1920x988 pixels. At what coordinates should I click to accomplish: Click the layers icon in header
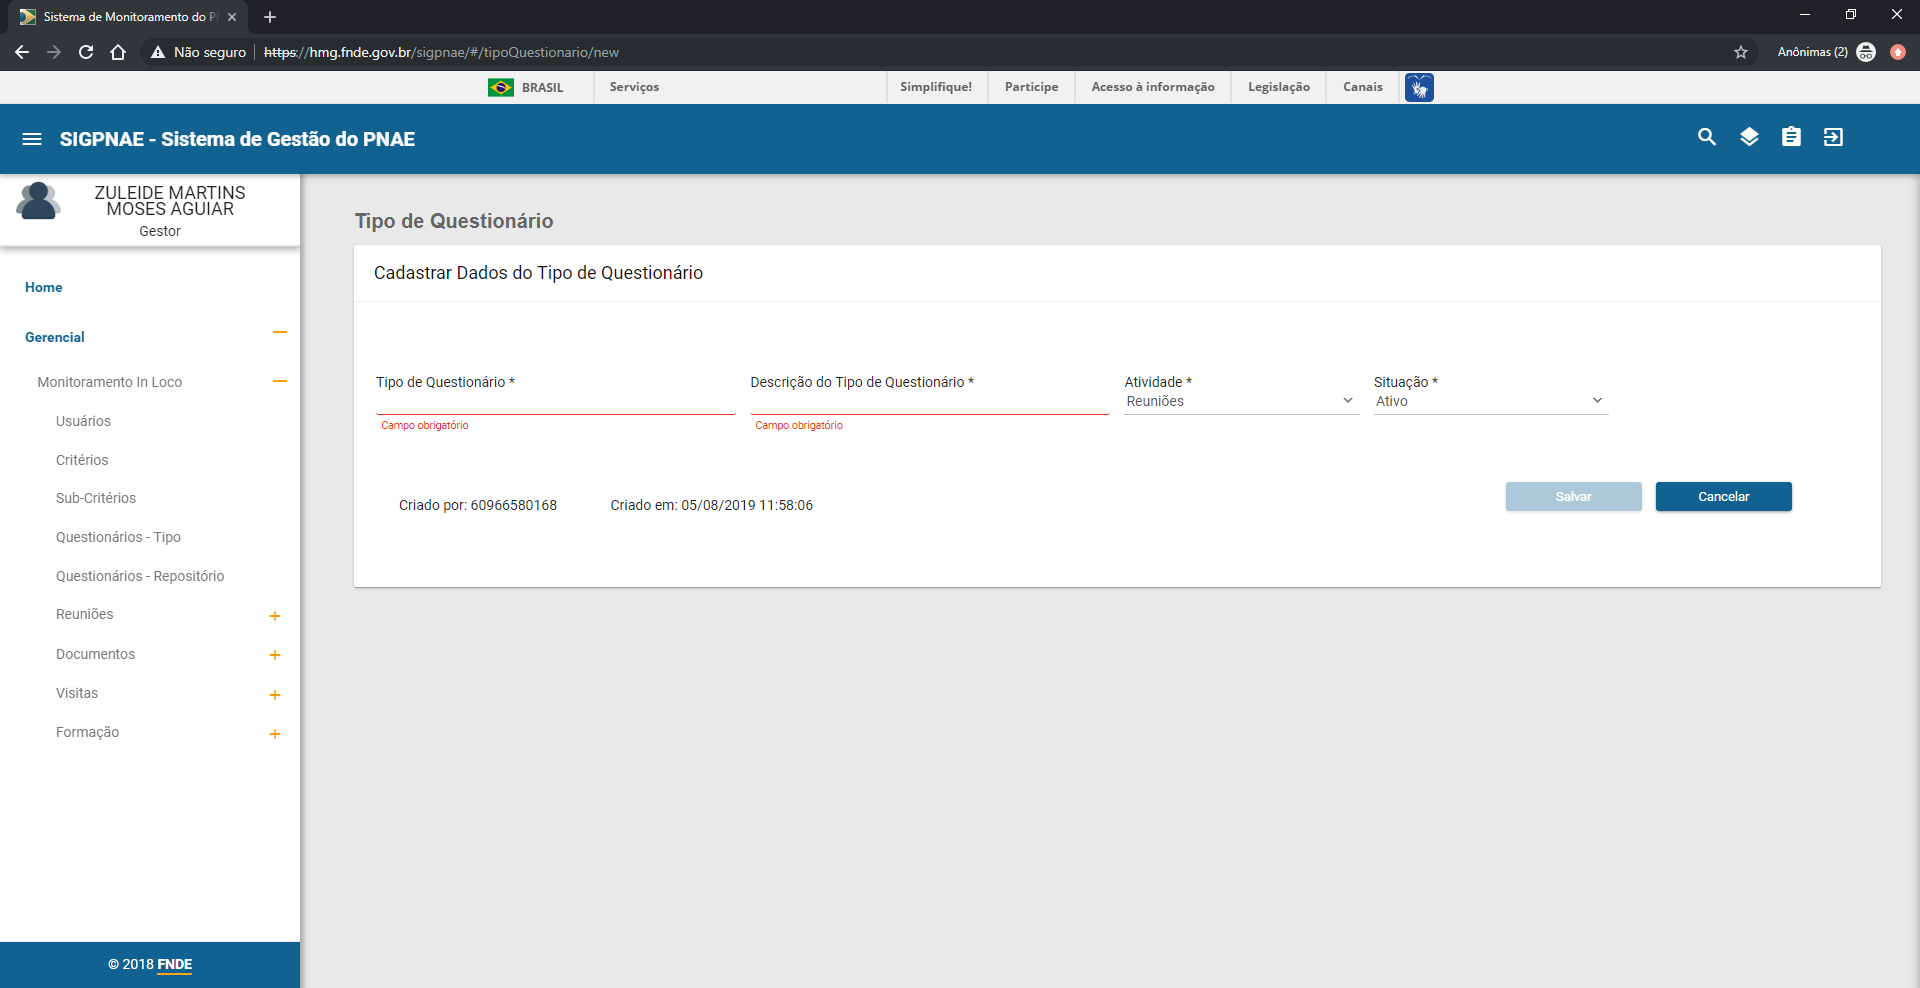[1749, 137]
